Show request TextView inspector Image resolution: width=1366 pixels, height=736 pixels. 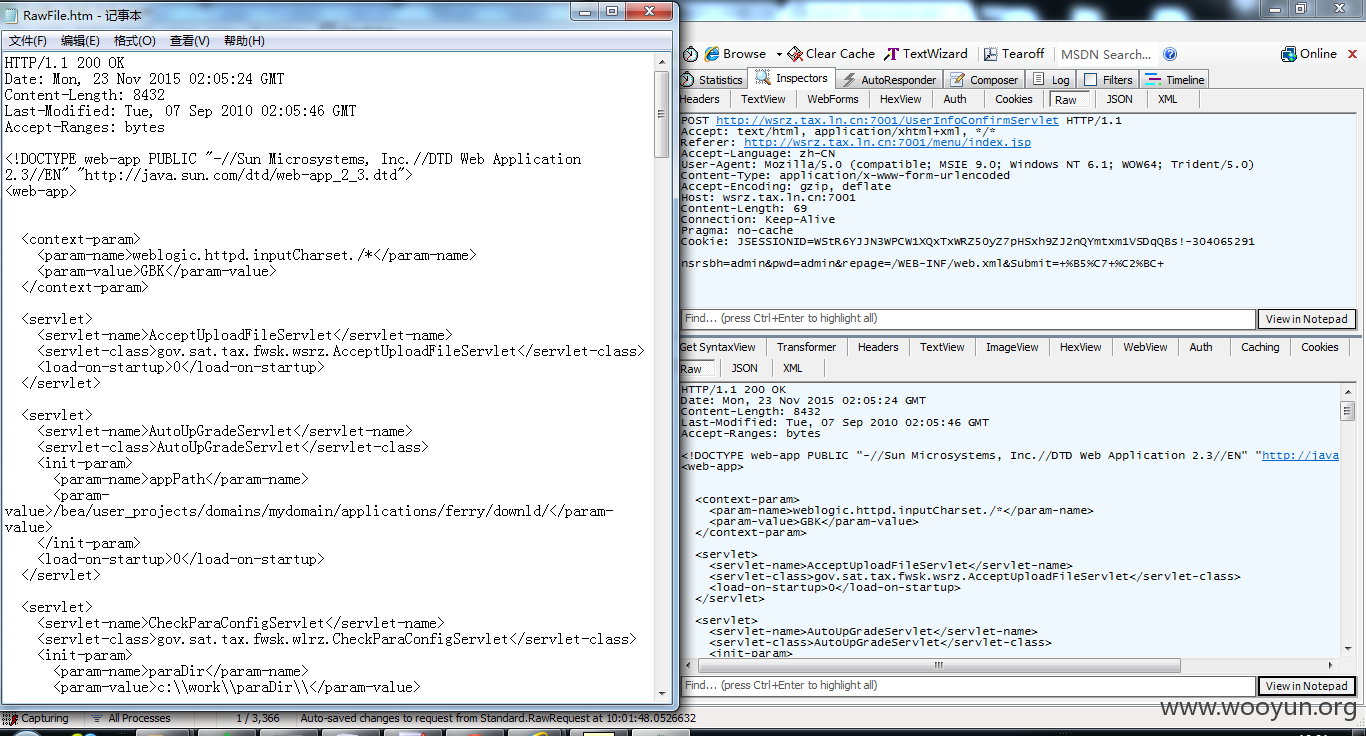click(x=763, y=99)
